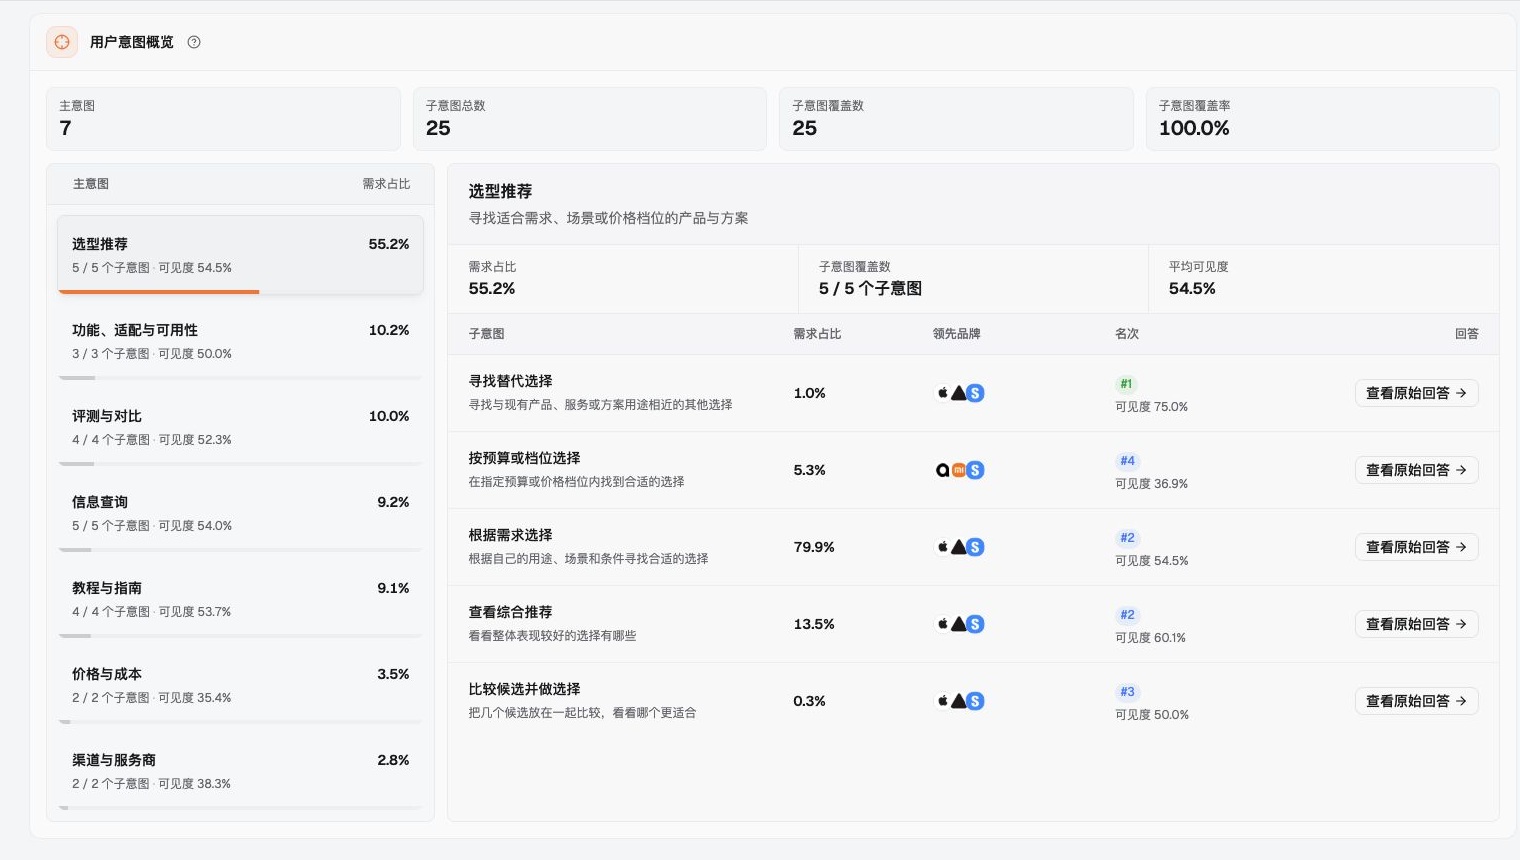This screenshot has width=1520, height=860.
Task: Click the #1 rank badge for 寻找替代选择
Action: point(1126,384)
